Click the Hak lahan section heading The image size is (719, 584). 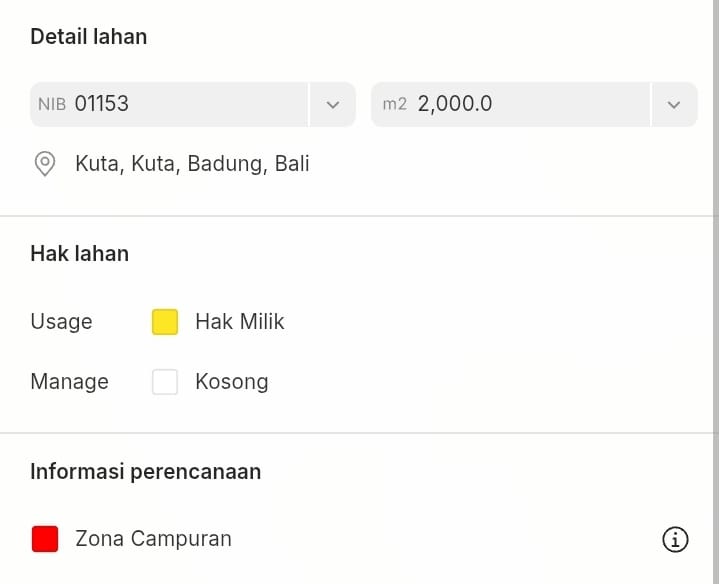tap(80, 254)
